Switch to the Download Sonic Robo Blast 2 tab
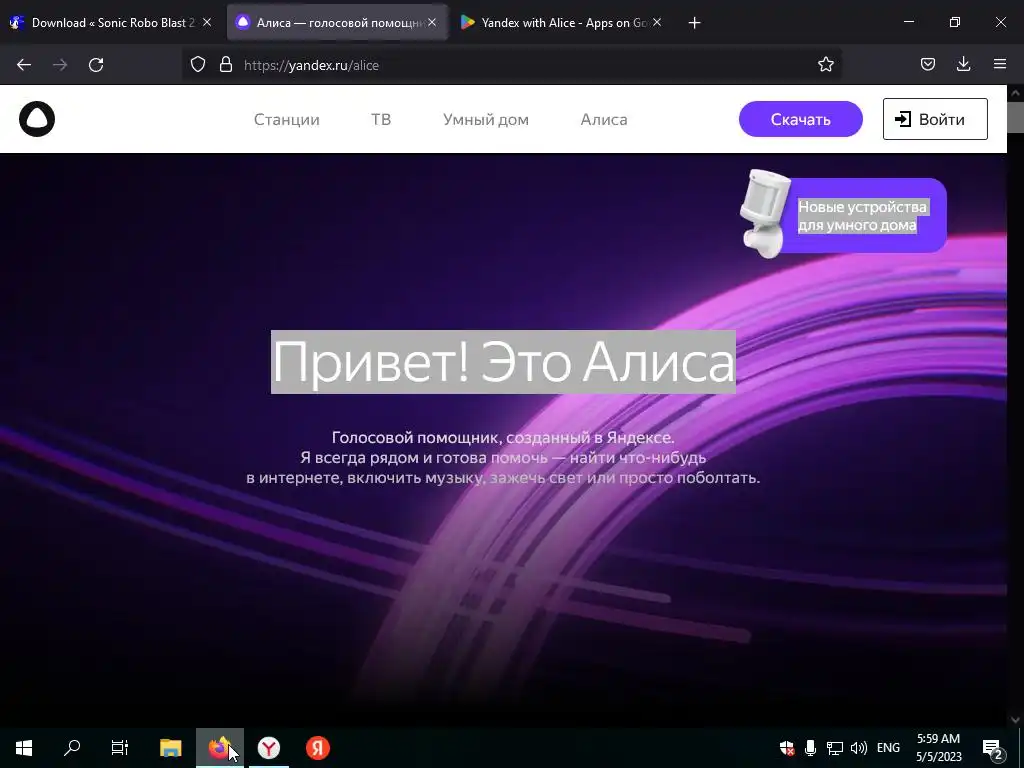Image resolution: width=1024 pixels, height=768 pixels. [x=111, y=22]
